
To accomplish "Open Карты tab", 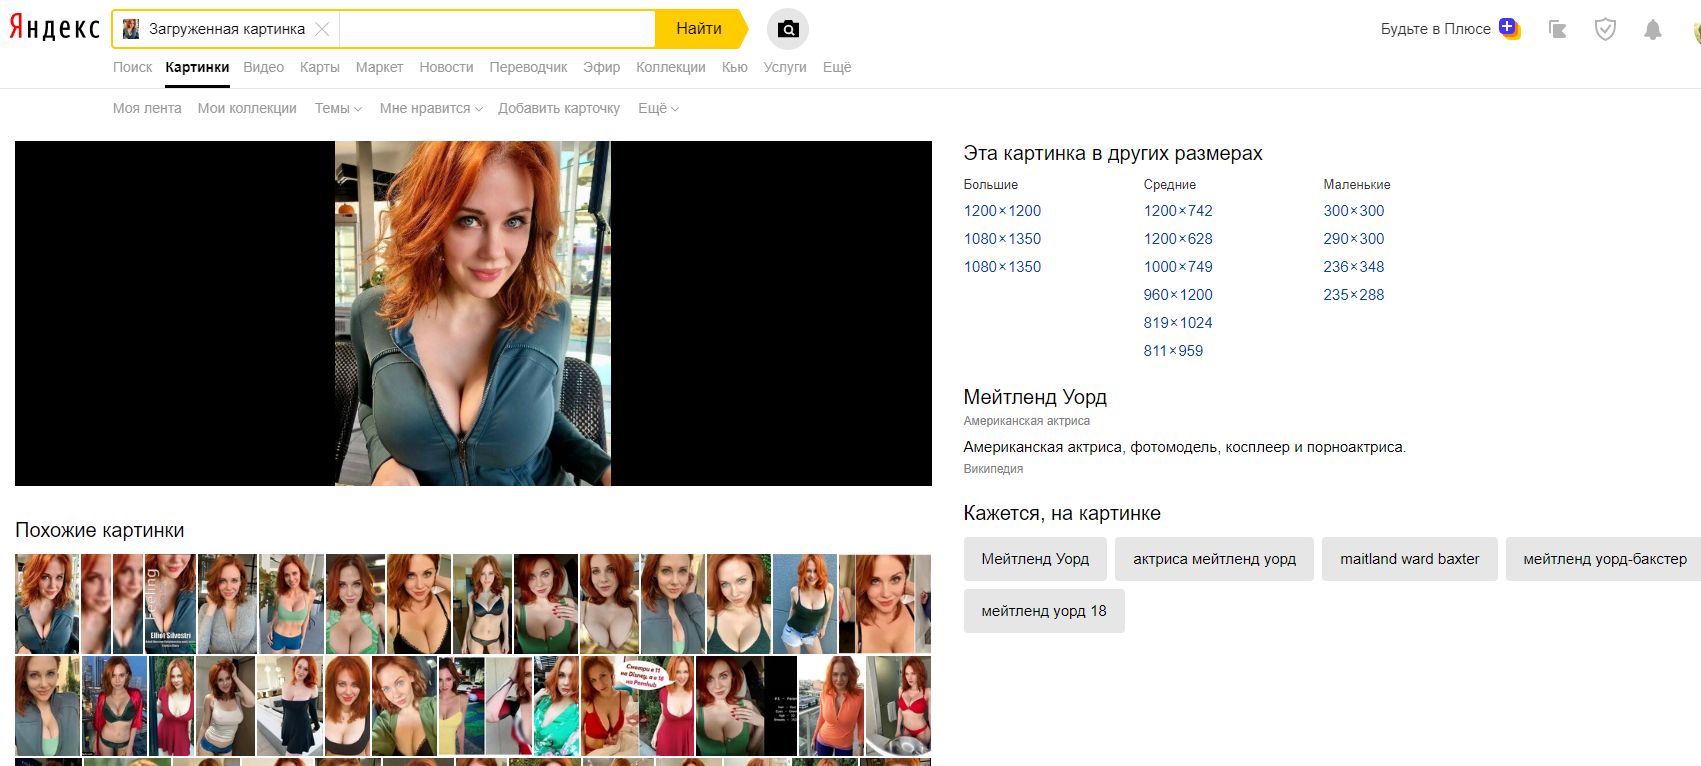I will coord(320,67).
